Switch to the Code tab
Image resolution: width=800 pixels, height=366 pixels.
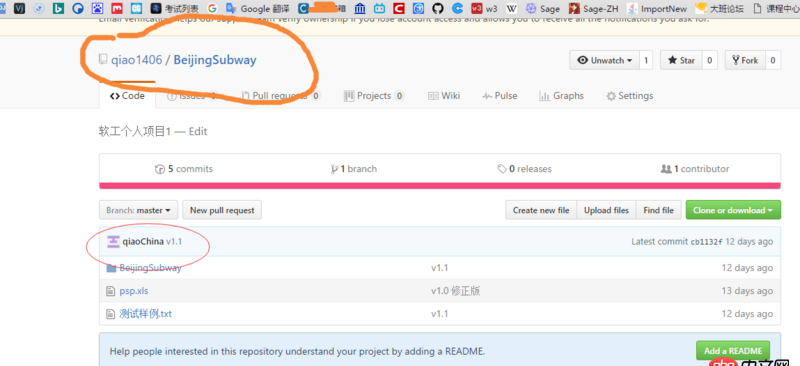(x=127, y=96)
